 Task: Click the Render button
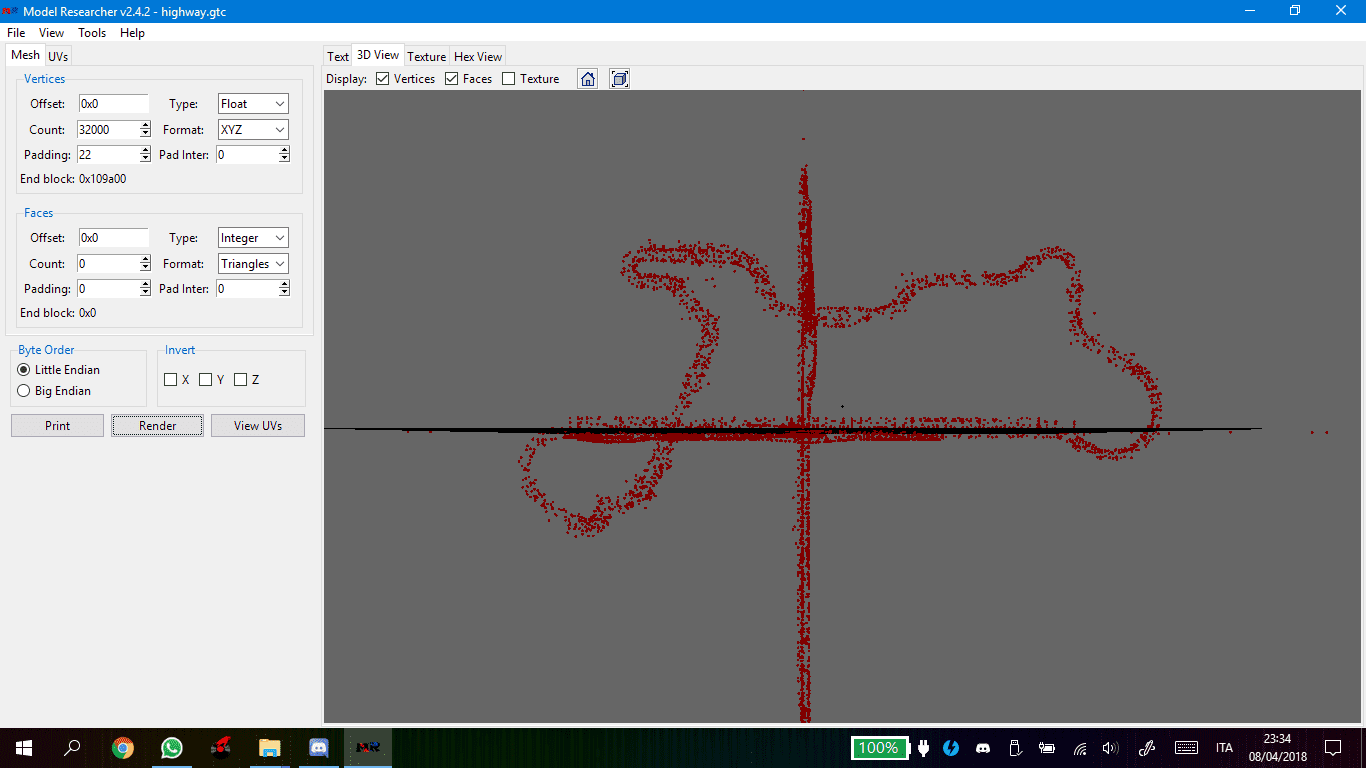158,426
